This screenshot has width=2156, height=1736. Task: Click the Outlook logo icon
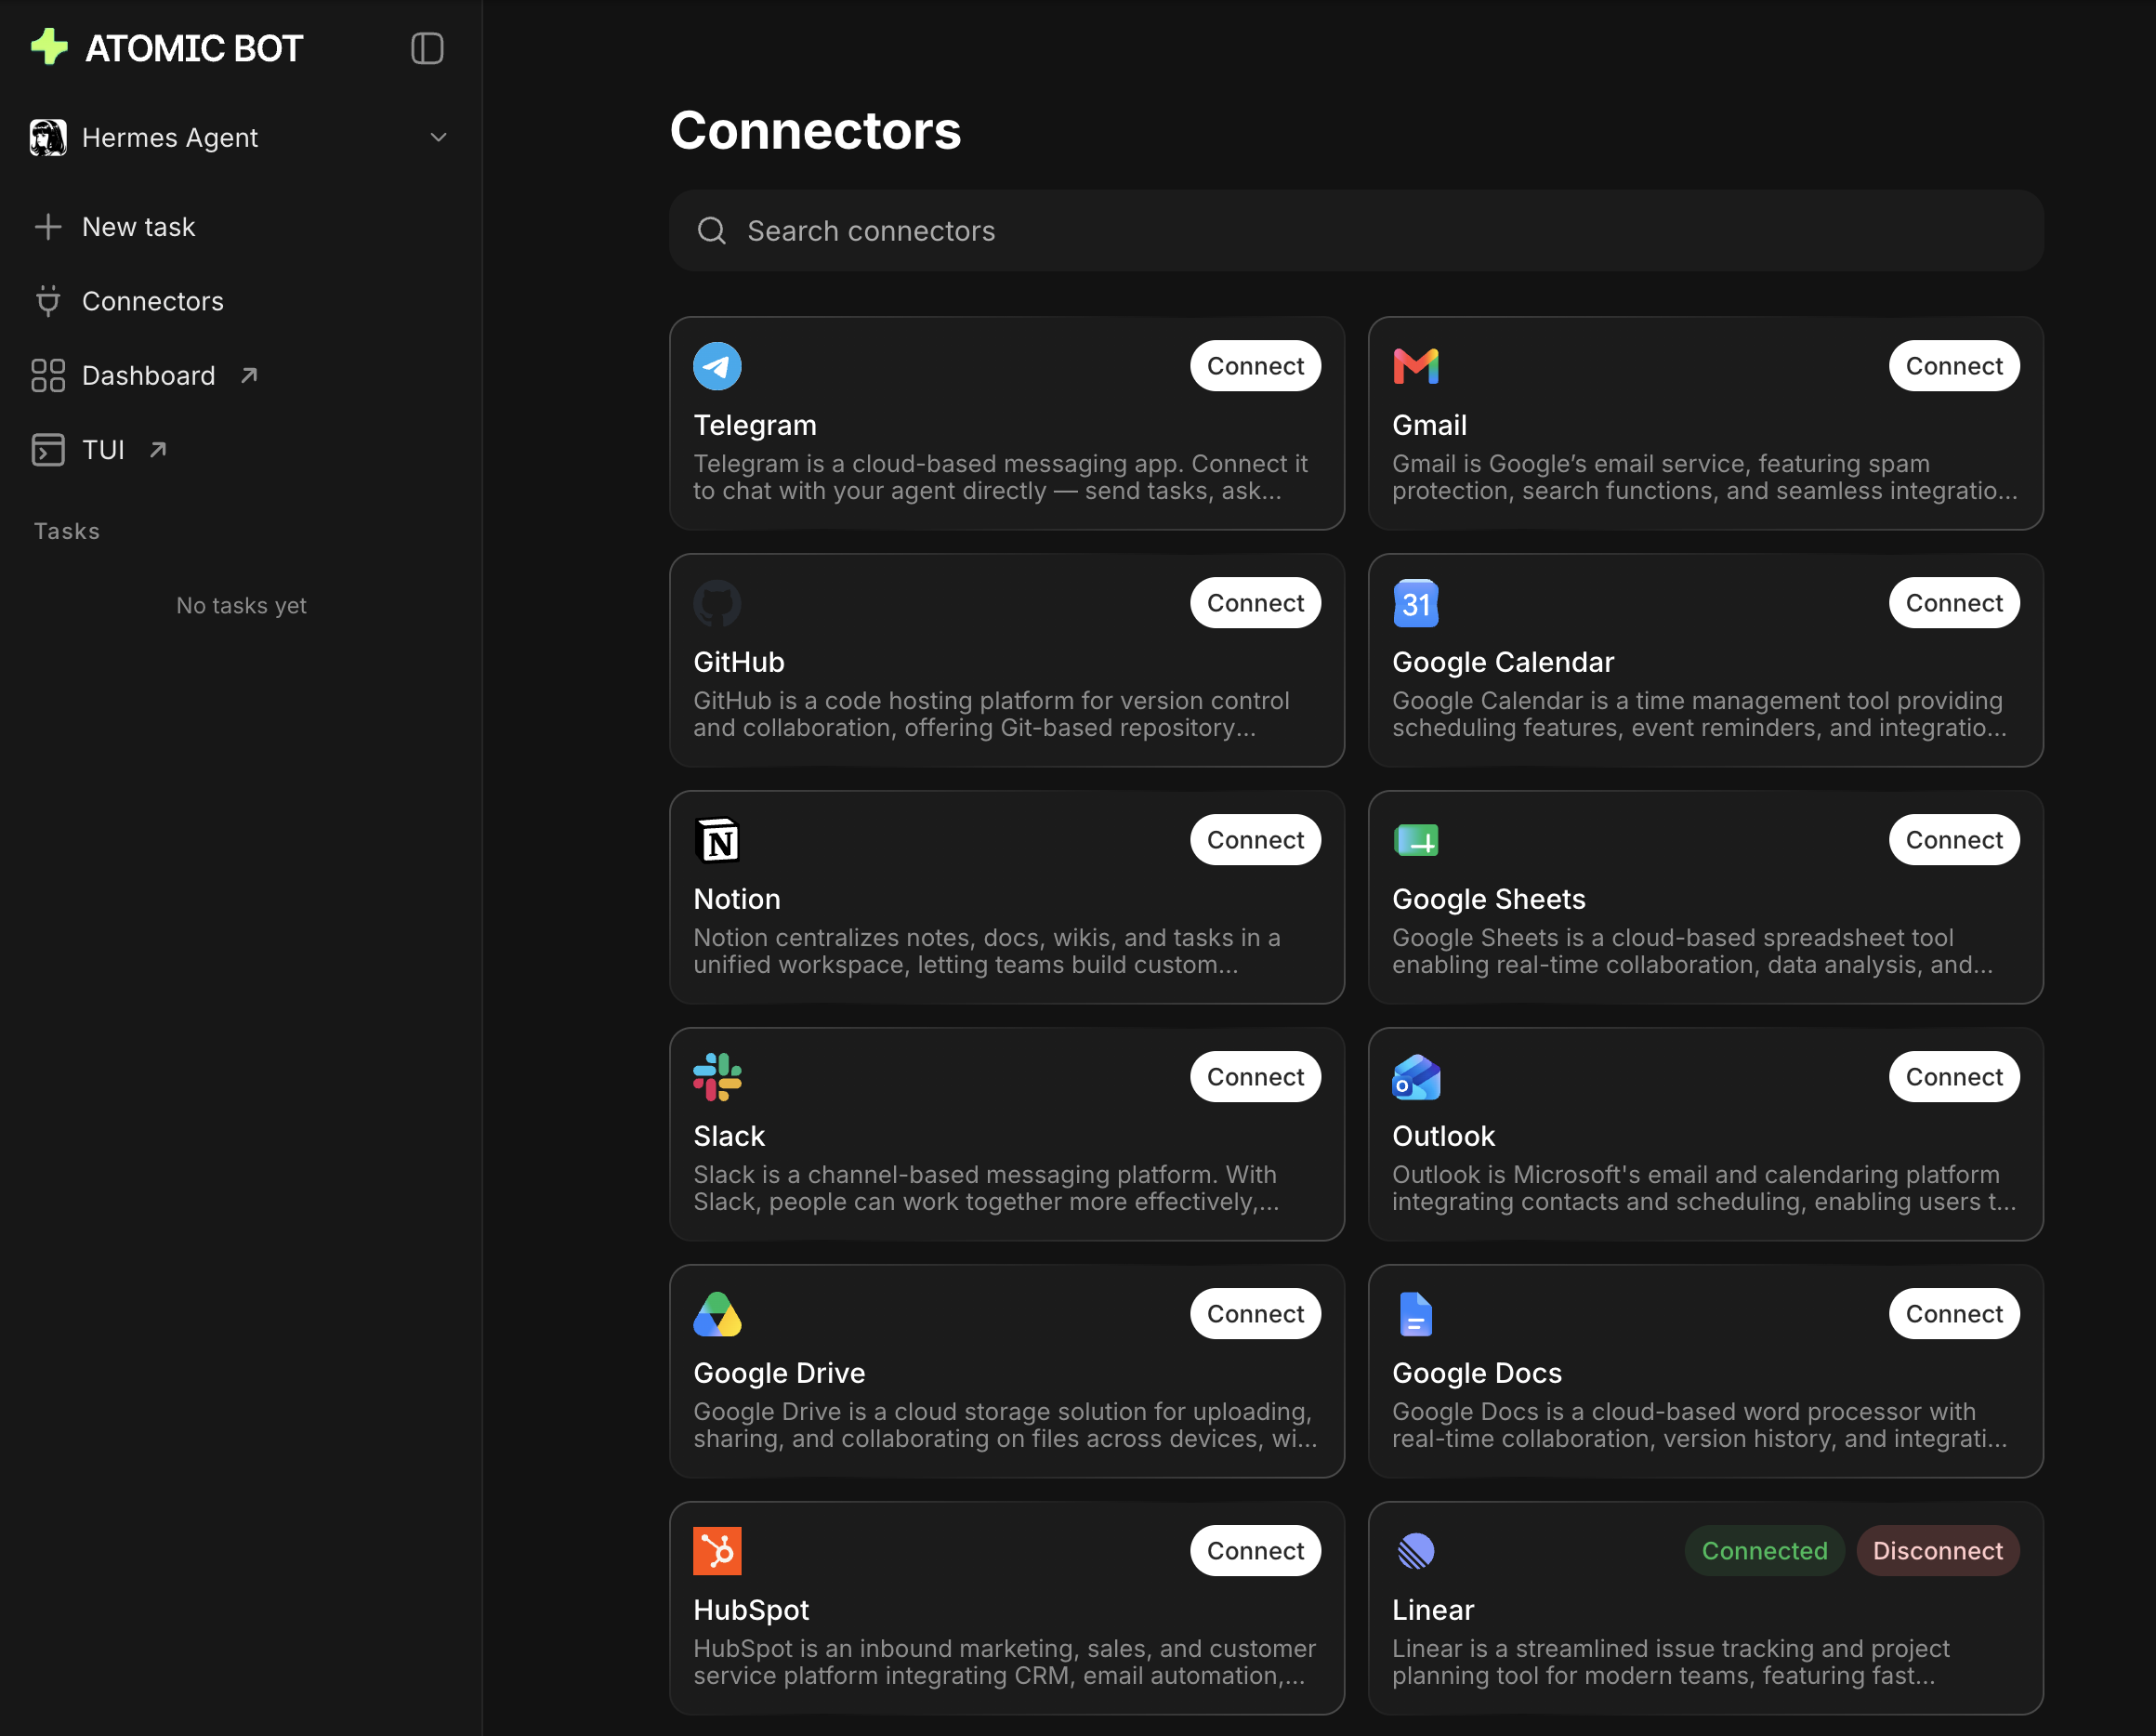tap(1416, 1077)
